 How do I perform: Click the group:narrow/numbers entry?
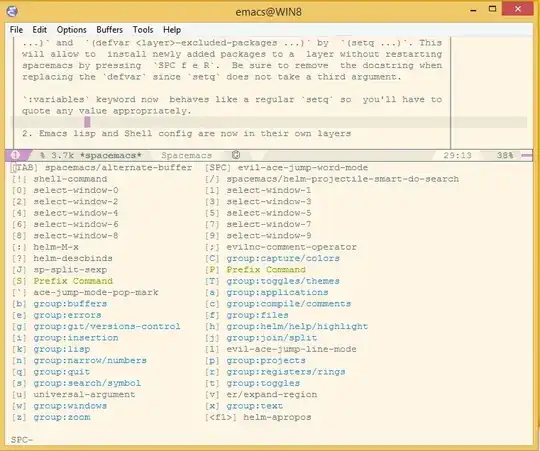click(90, 361)
